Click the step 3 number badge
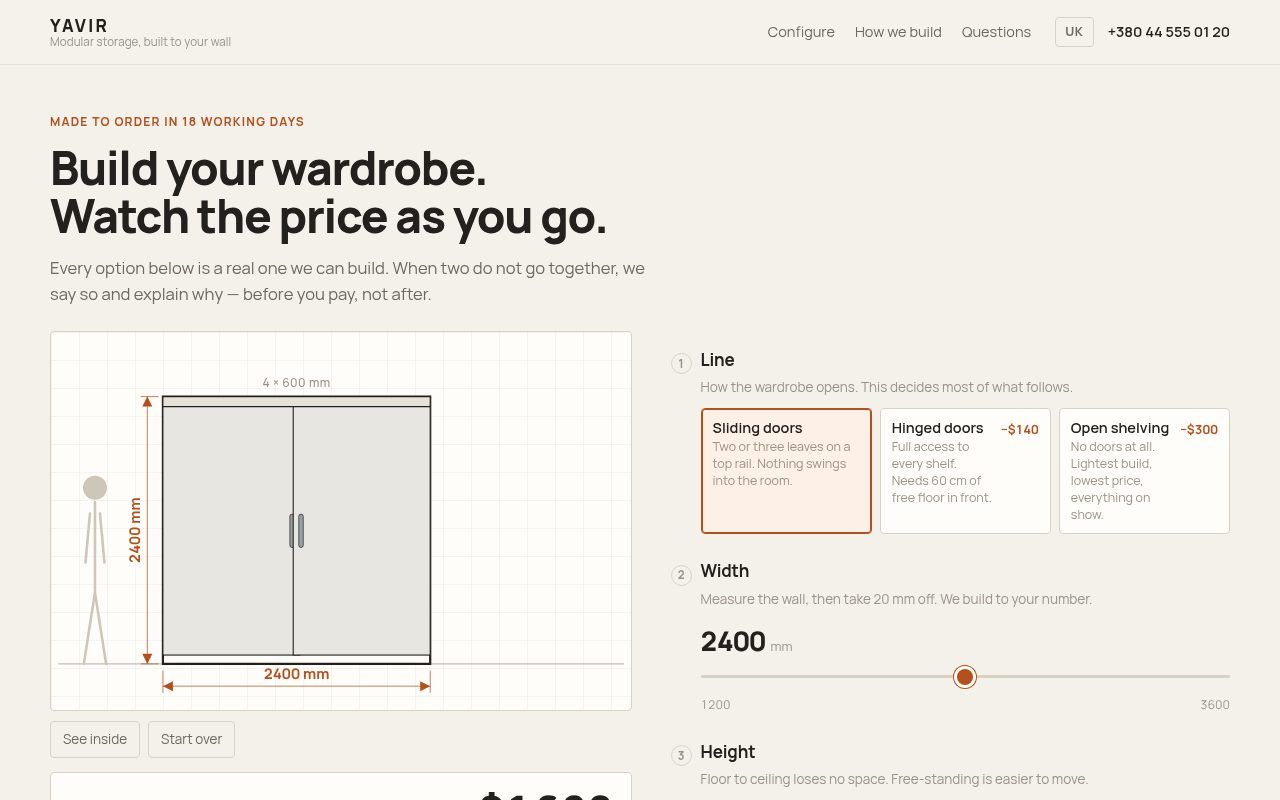 [x=681, y=755]
